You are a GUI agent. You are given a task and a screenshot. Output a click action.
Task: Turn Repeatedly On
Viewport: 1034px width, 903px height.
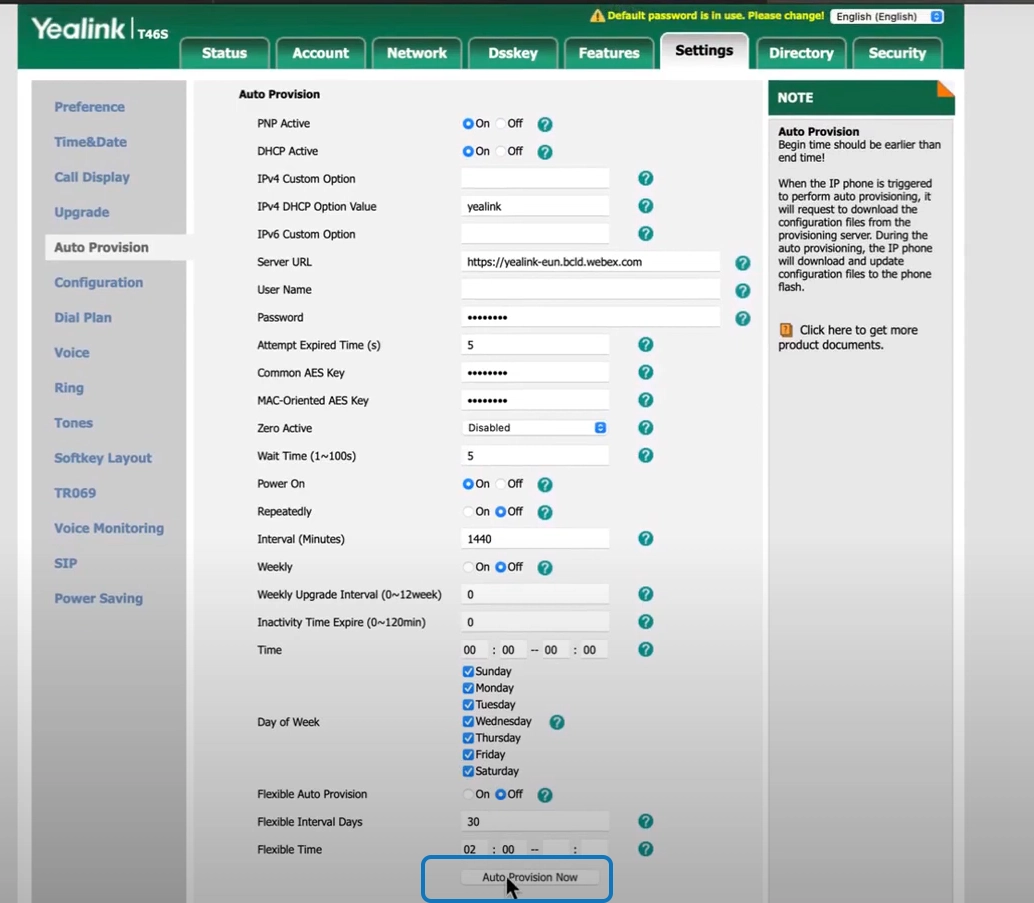click(x=468, y=511)
